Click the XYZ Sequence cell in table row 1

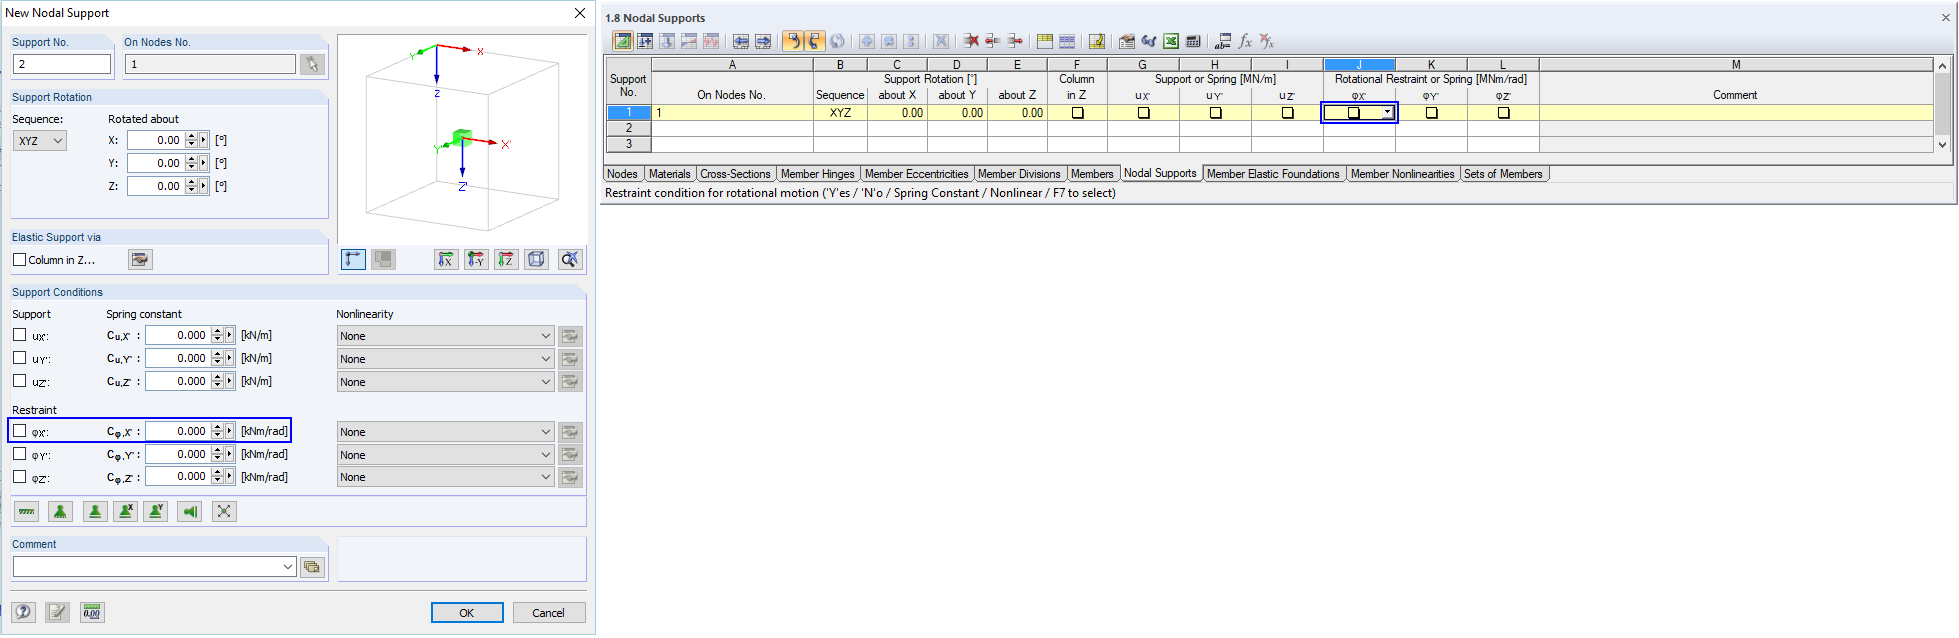tap(840, 113)
